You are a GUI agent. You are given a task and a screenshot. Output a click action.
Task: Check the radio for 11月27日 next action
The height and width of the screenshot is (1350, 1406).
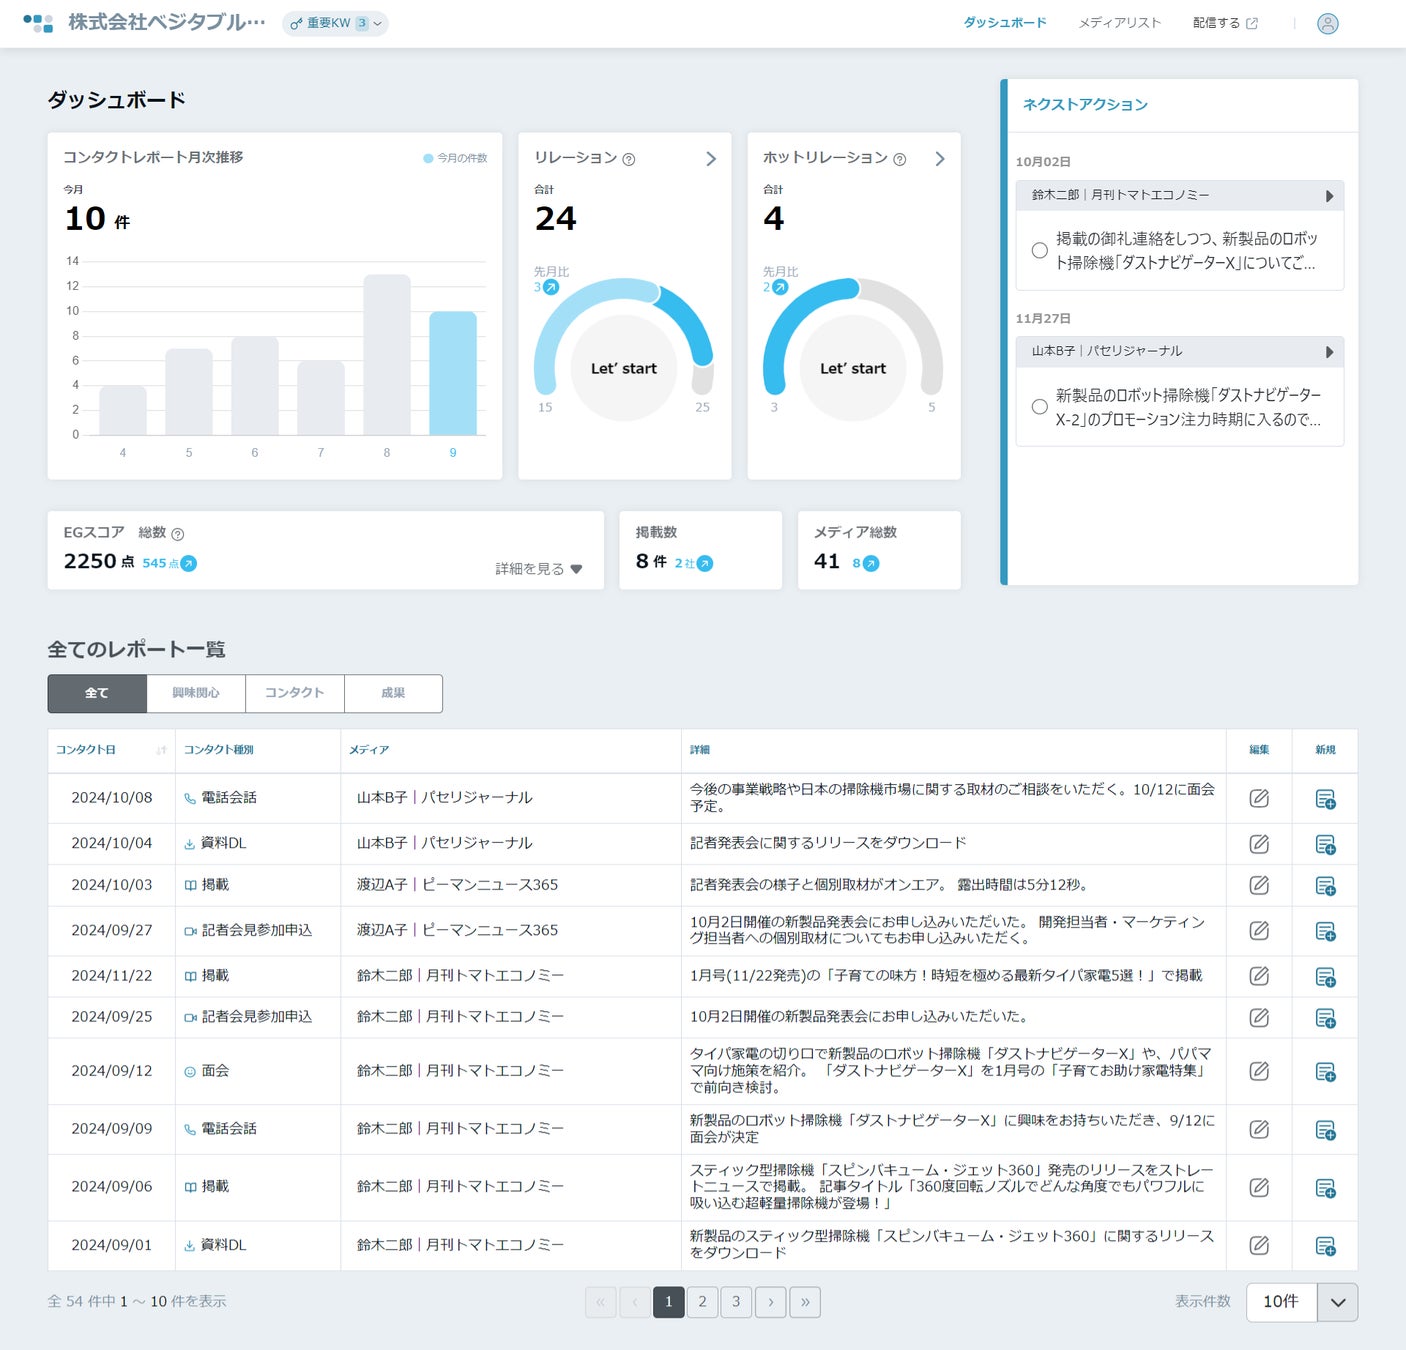[x=1040, y=407]
